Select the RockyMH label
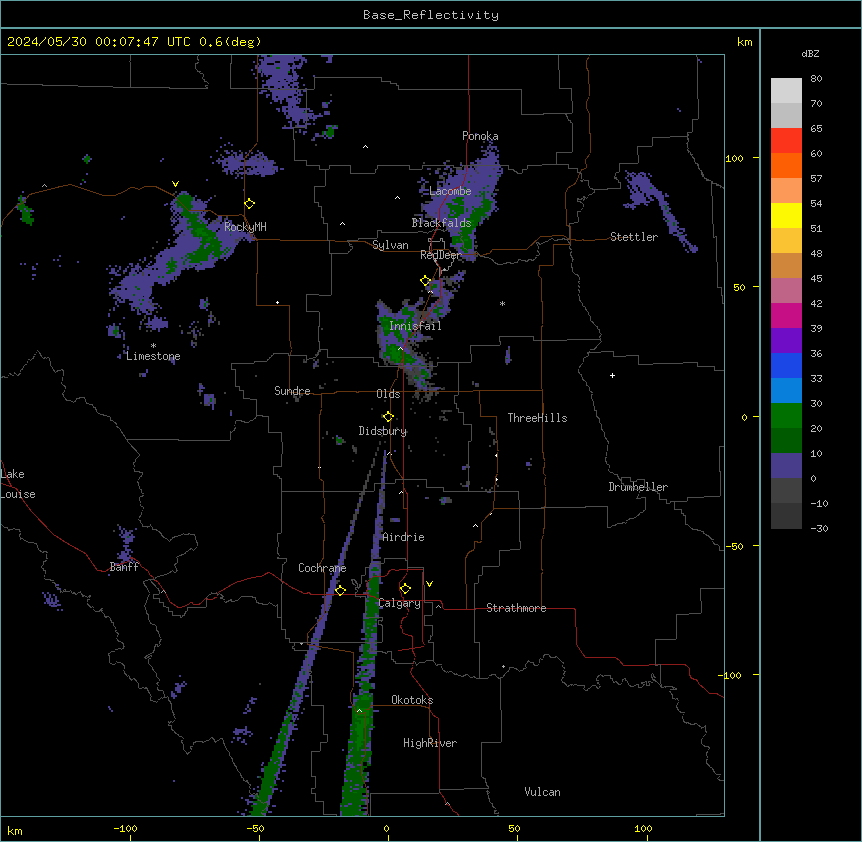Viewport: 862px width, 842px height. pos(245,226)
